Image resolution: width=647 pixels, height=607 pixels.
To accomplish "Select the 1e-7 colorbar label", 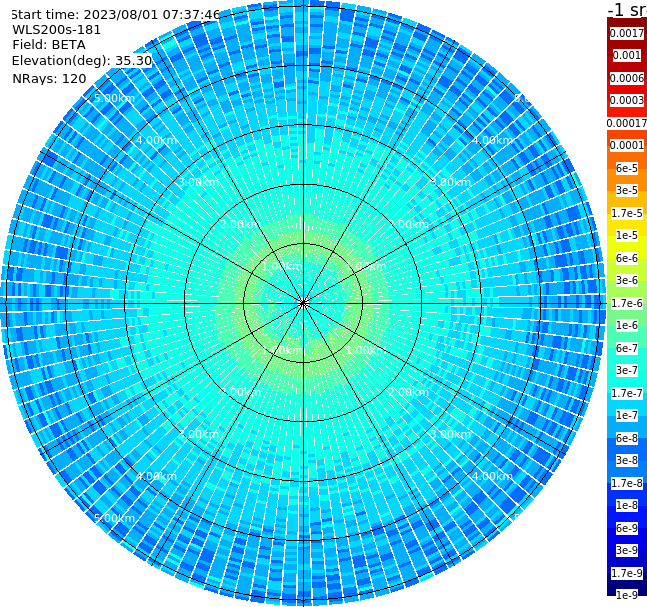I will click(x=627, y=415).
